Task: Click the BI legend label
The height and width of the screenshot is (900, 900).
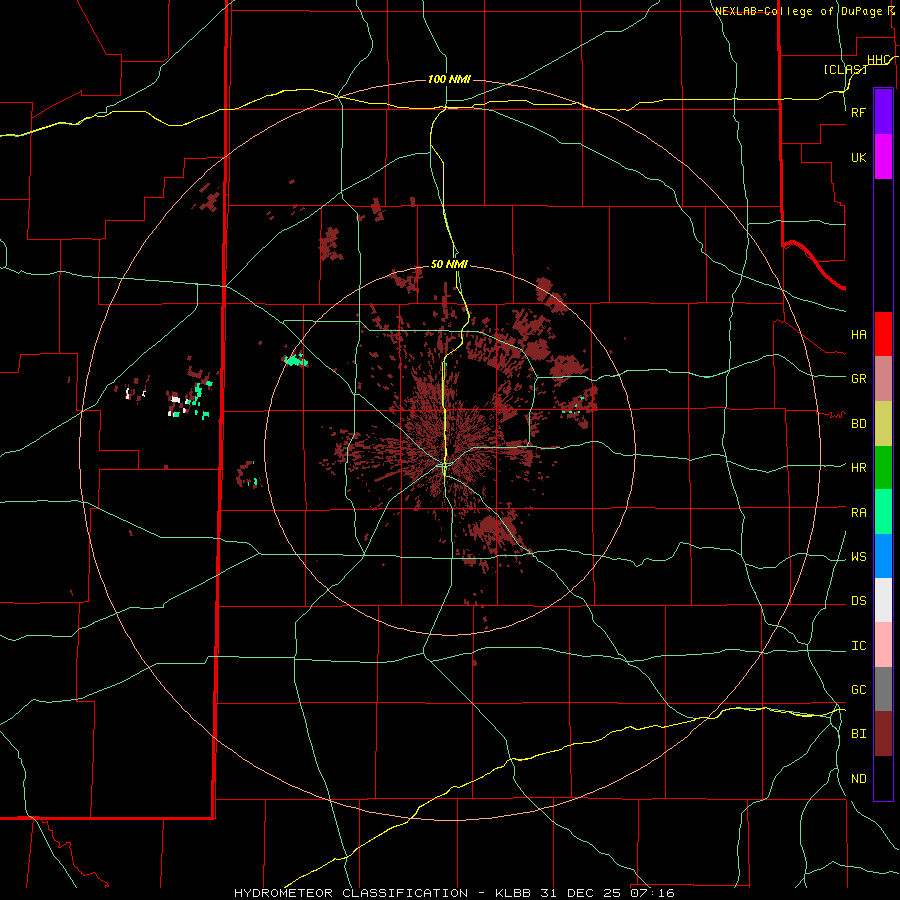Action: [859, 734]
